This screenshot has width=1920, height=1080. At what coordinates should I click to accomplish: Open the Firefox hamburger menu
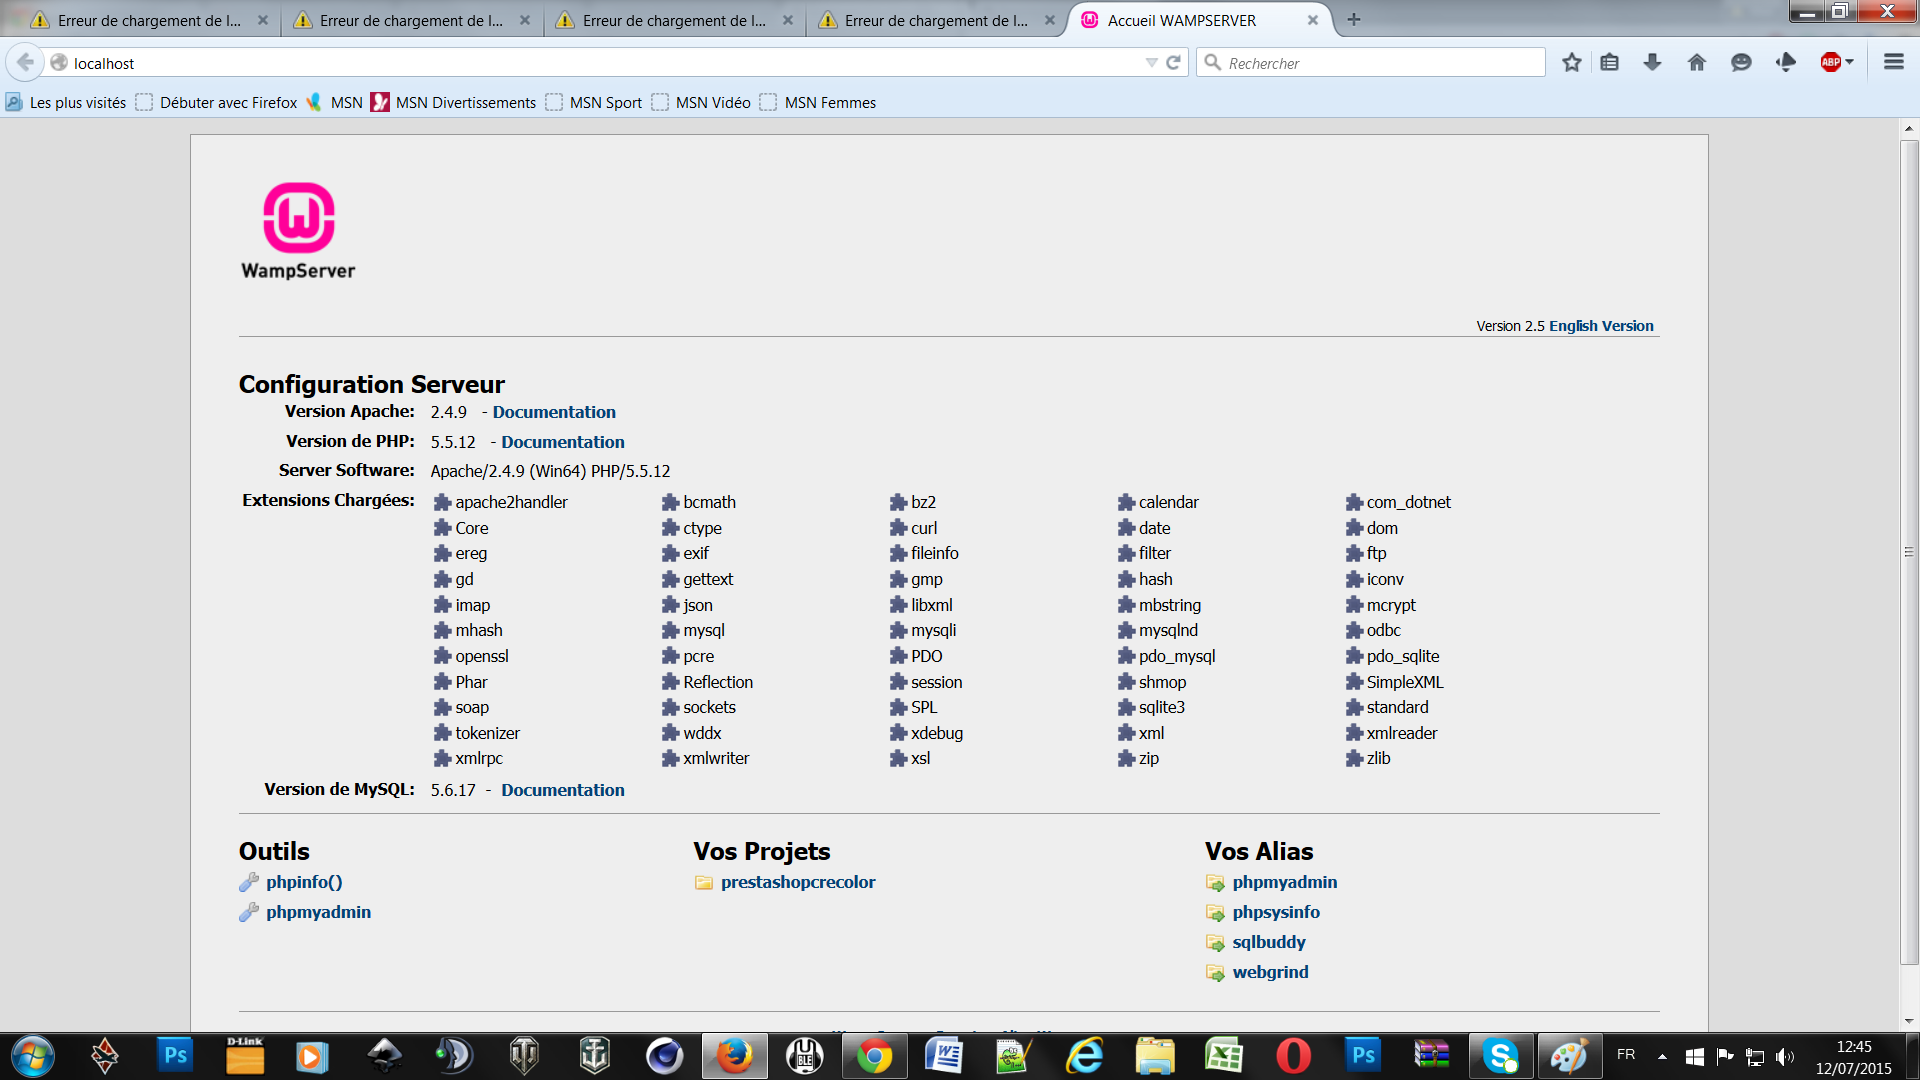1893,62
